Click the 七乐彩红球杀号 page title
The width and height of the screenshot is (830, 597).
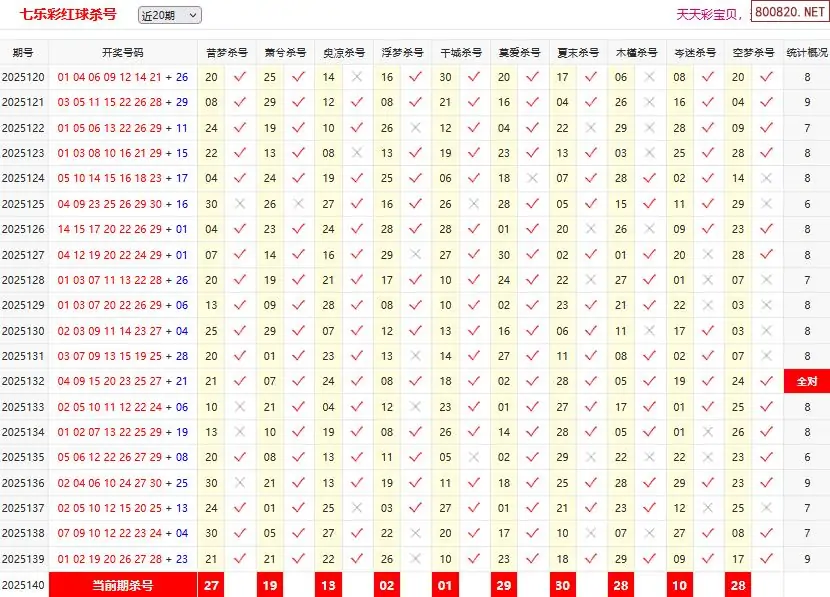[68, 15]
